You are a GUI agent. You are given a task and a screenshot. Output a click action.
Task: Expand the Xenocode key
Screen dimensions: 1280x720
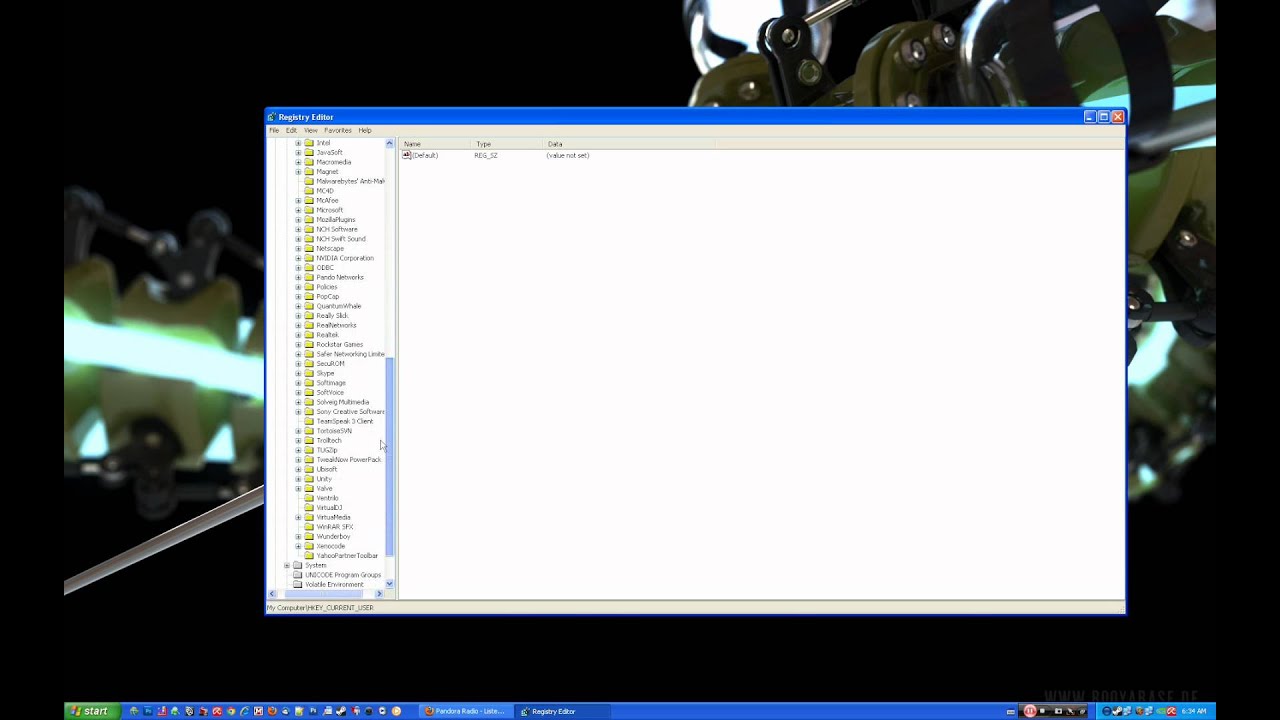point(298,546)
